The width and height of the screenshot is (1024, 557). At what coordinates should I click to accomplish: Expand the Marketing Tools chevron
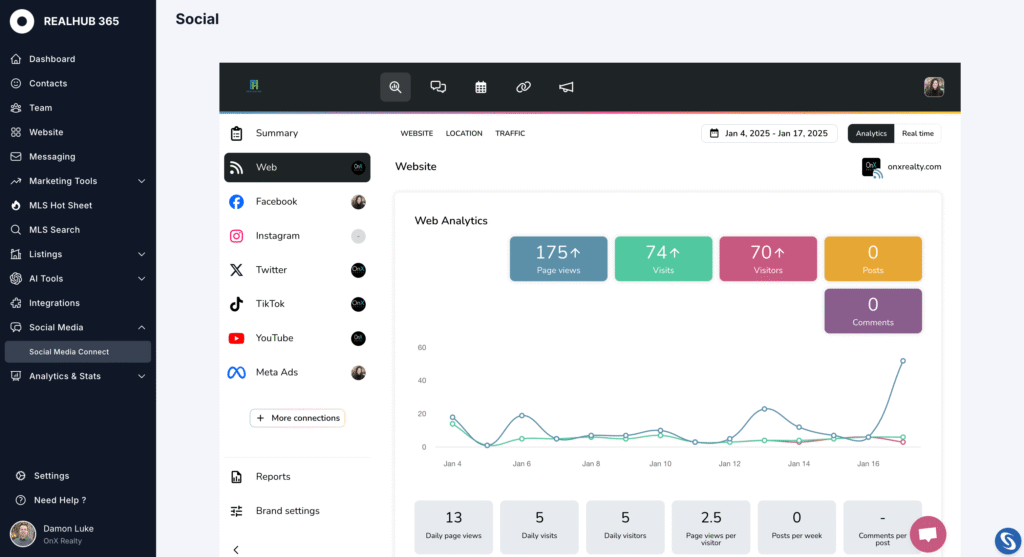[141, 181]
